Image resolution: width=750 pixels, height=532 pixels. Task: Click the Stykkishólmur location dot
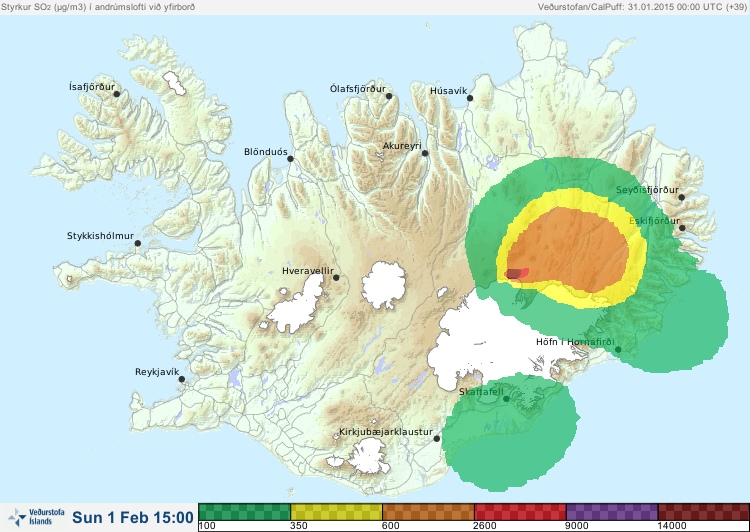point(138,244)
